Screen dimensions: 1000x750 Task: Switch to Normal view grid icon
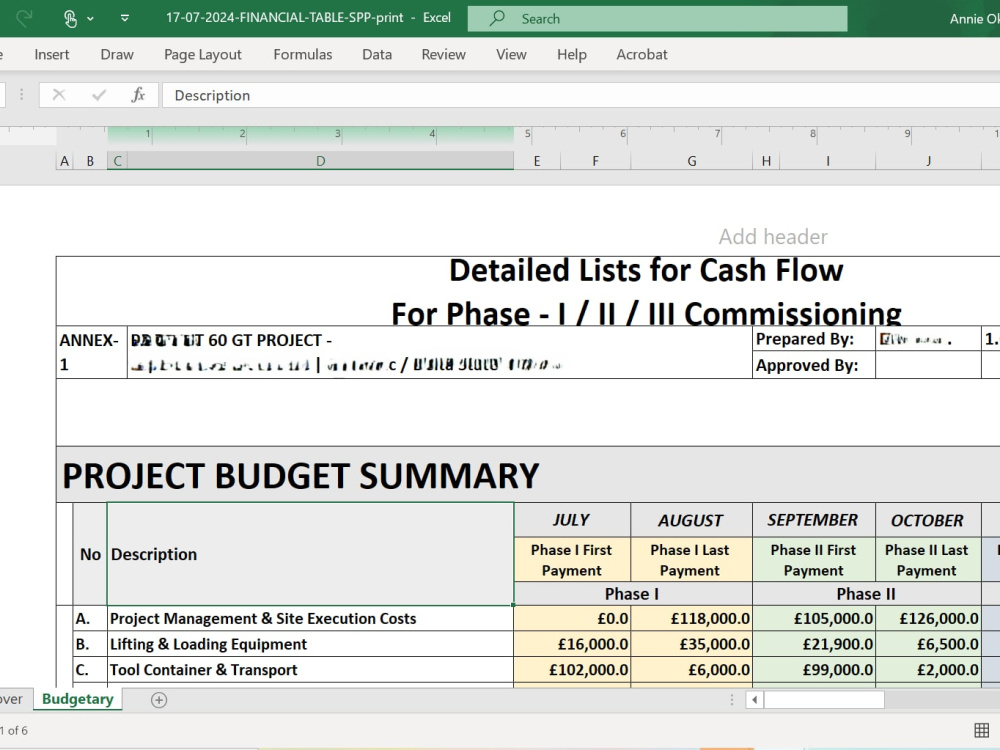pos(982,730)
